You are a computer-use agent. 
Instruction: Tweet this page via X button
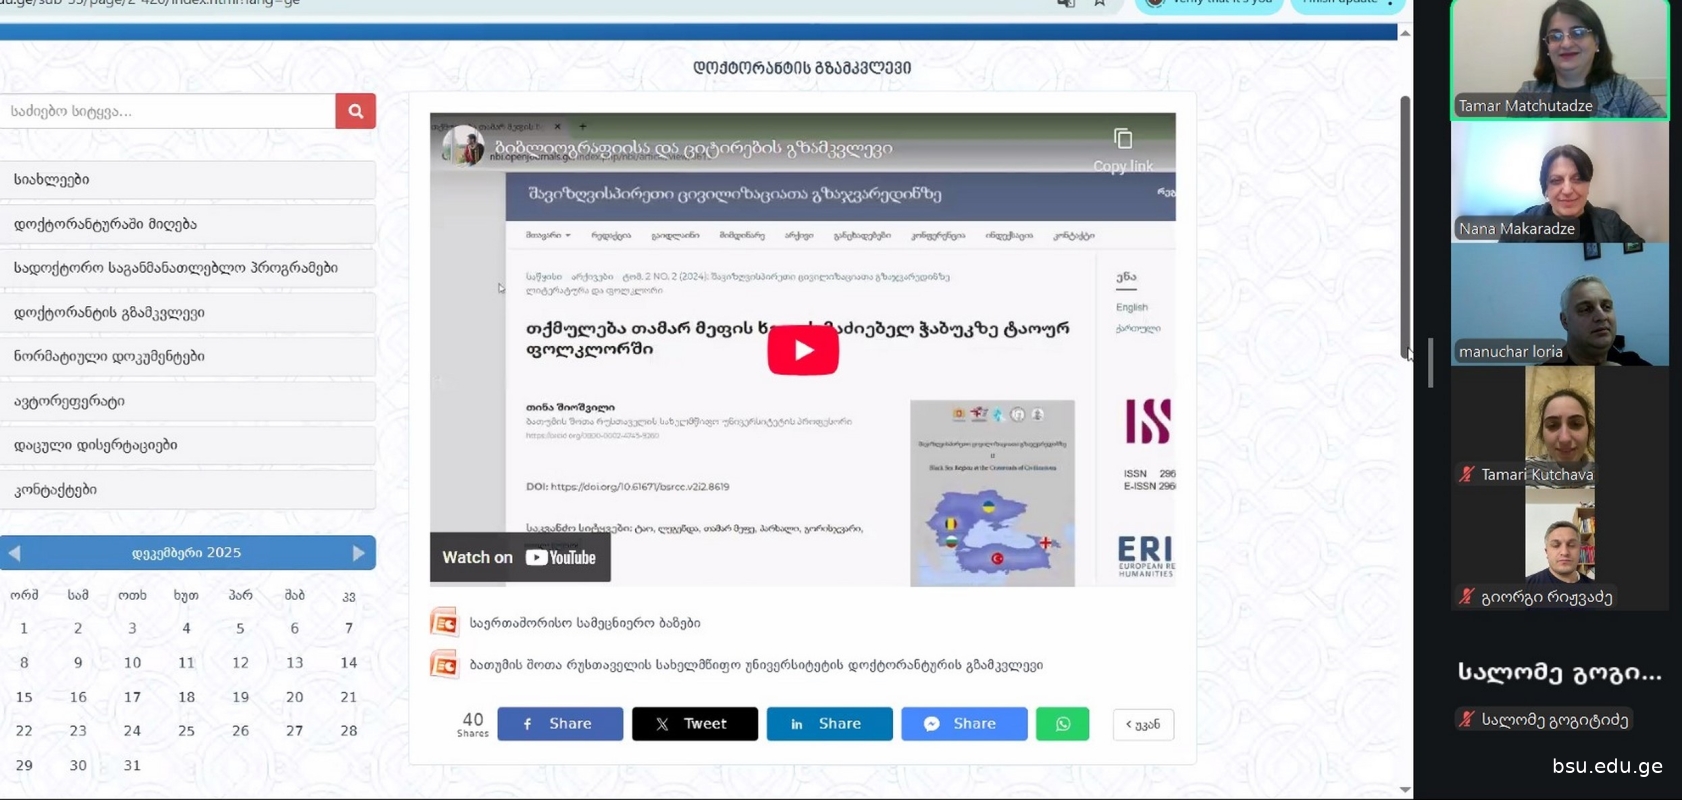tap(694, 724)
